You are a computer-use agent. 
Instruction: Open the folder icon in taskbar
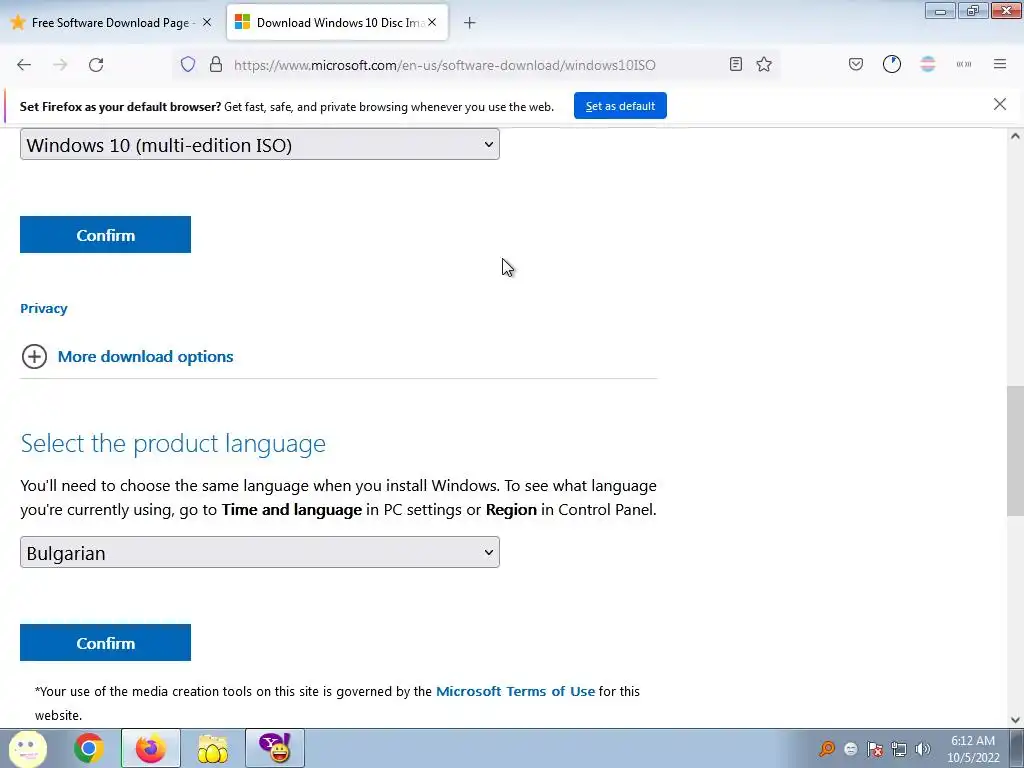pyautogui.click(x=213, y=748)
